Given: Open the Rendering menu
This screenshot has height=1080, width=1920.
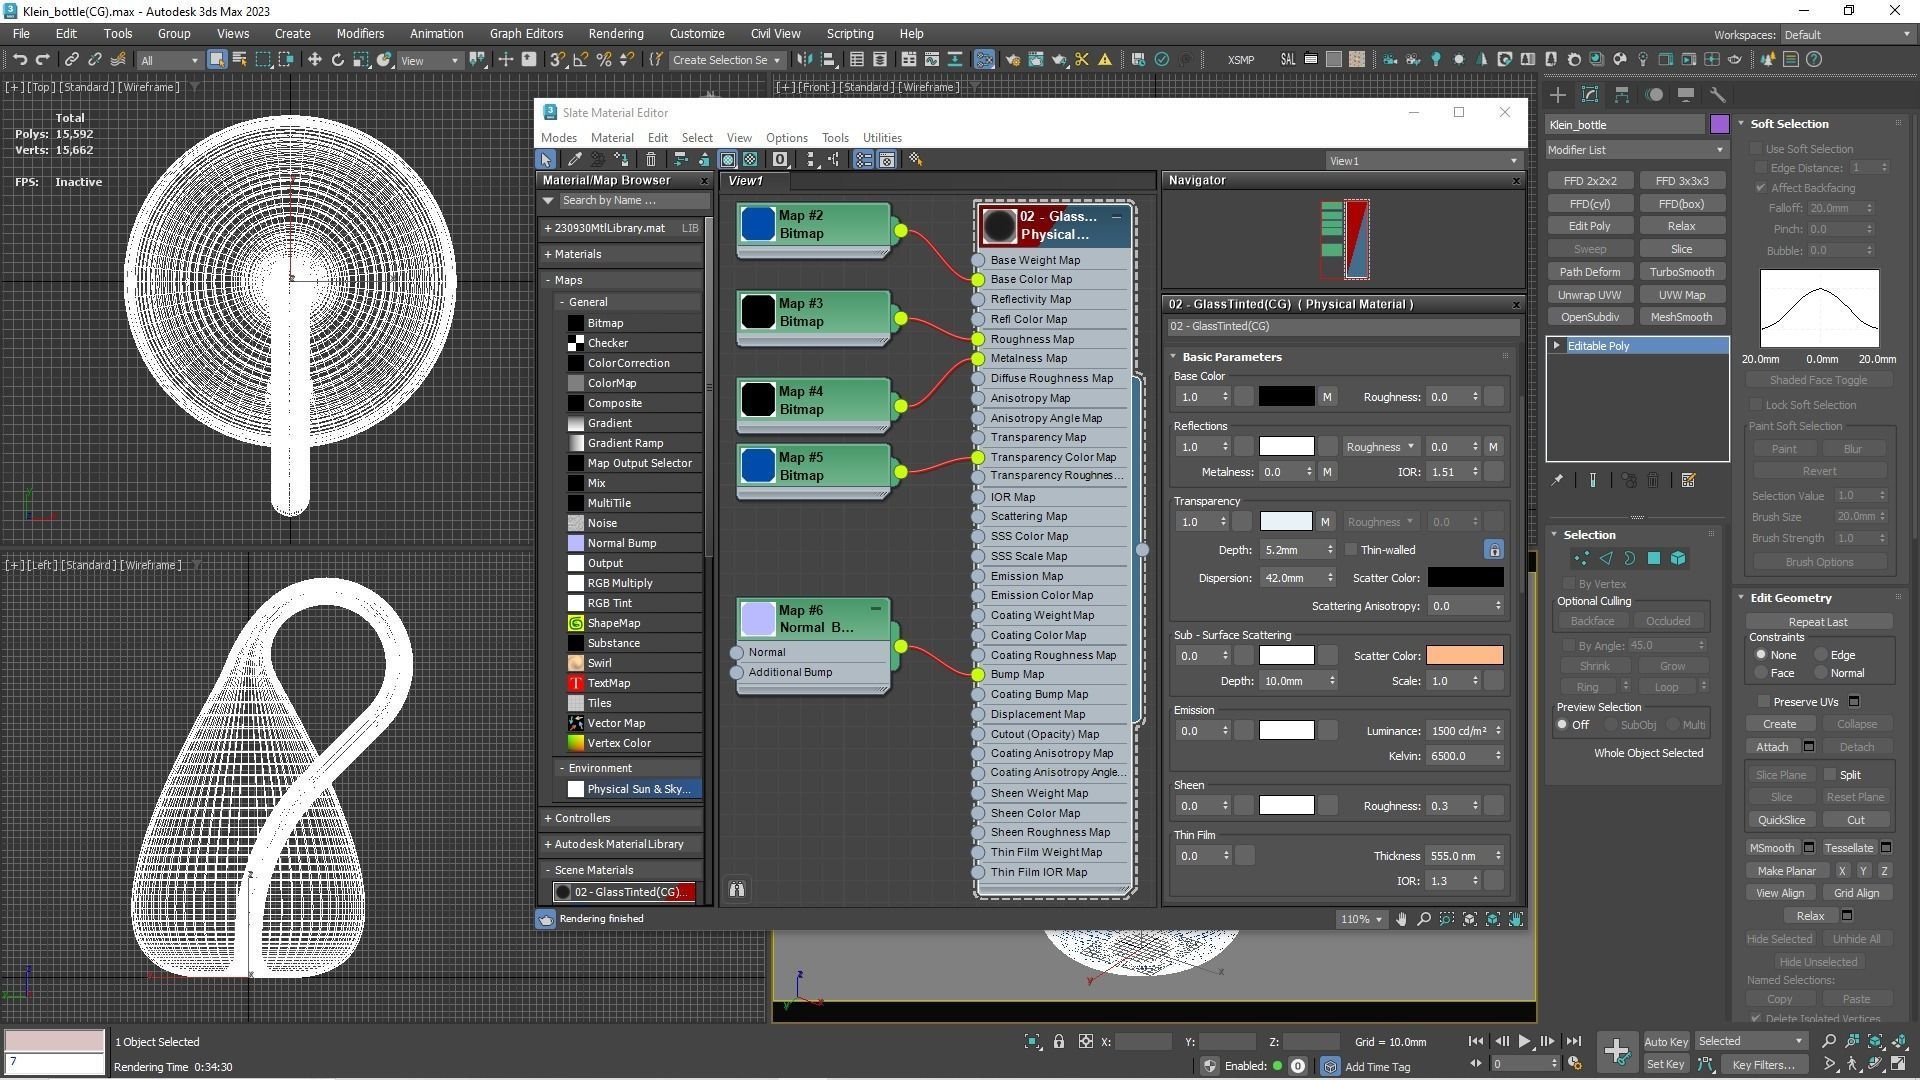Looking at the screenshot, I should coord(615,33).
